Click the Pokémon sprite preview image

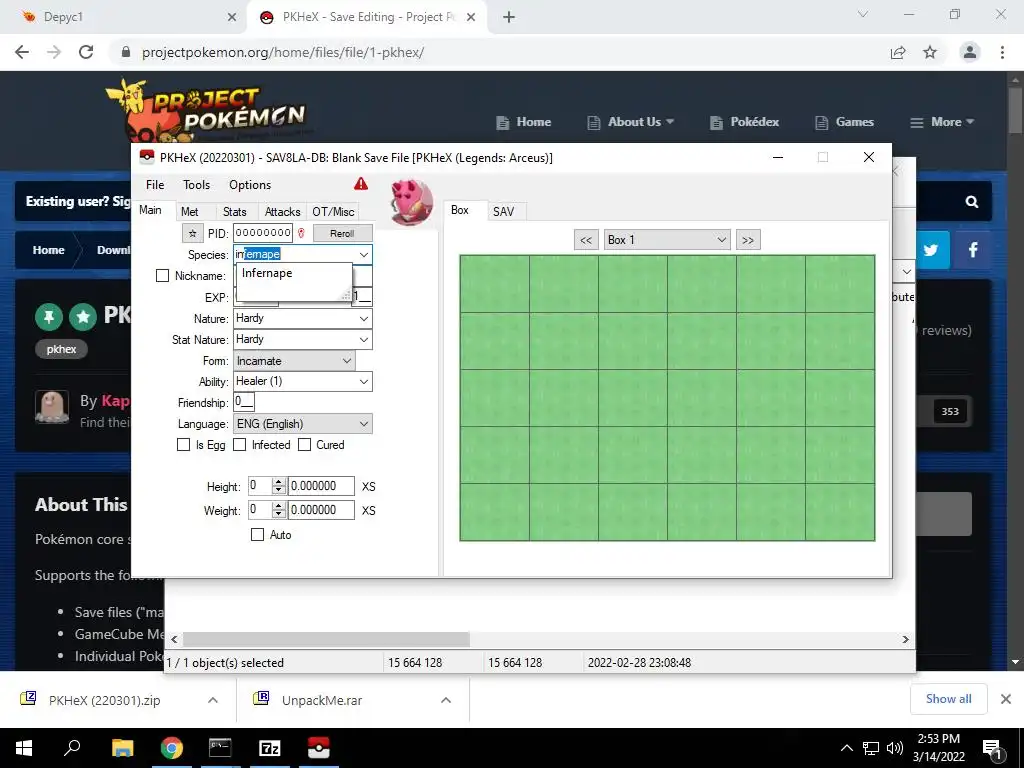[411, 202]
